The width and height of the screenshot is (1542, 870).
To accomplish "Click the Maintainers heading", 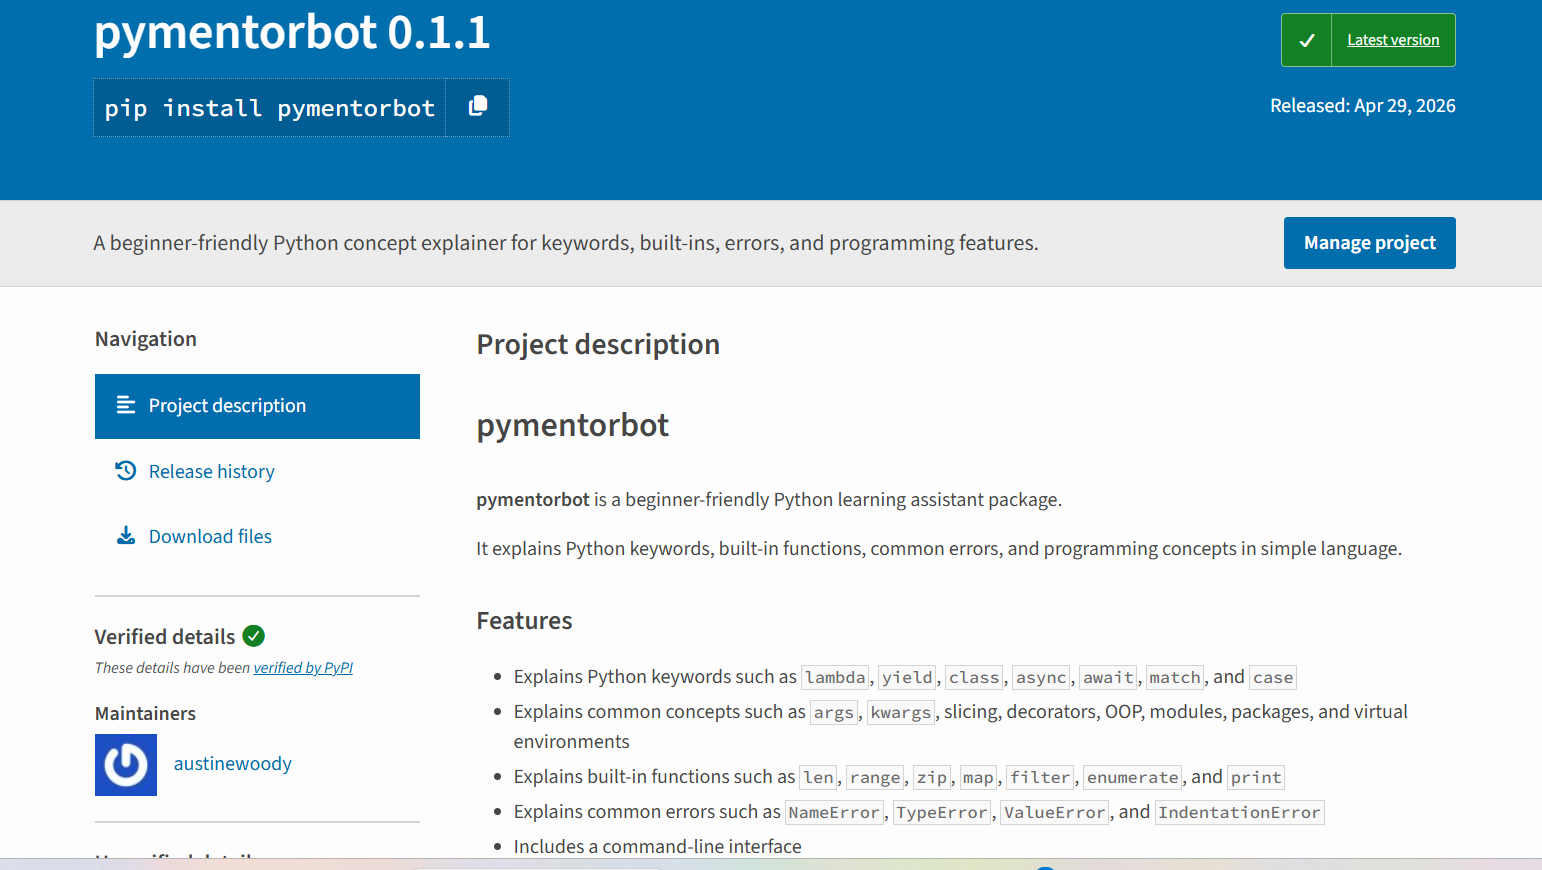I will click(x=145, y=713).
